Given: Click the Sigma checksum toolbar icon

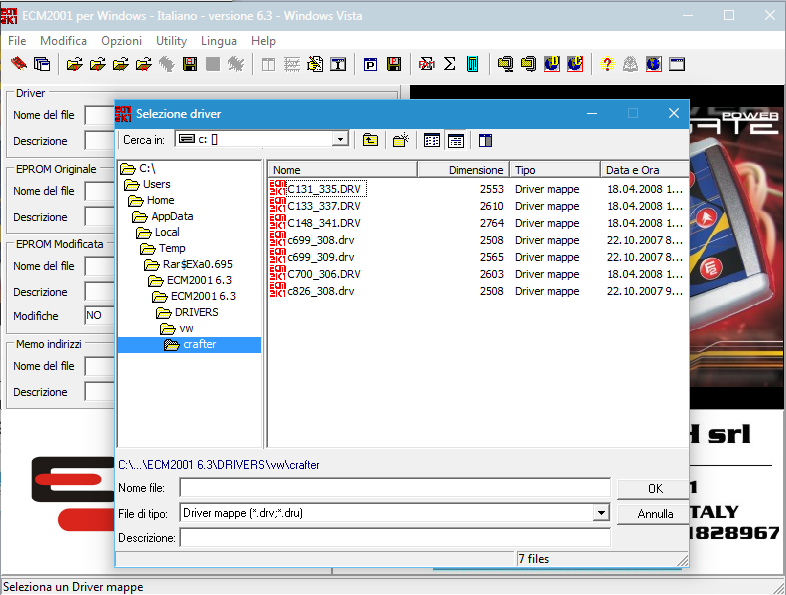Looking at the screenshot, I should point(450,64).
